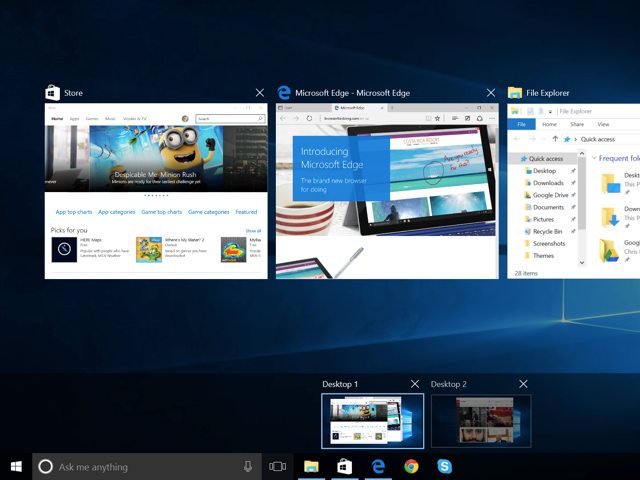This screenshot has width=640, height=480.
Task: Click the sidebar scrollbar down arrow in File Explorer
Action: pyautogui.click(x=582, y=262)
